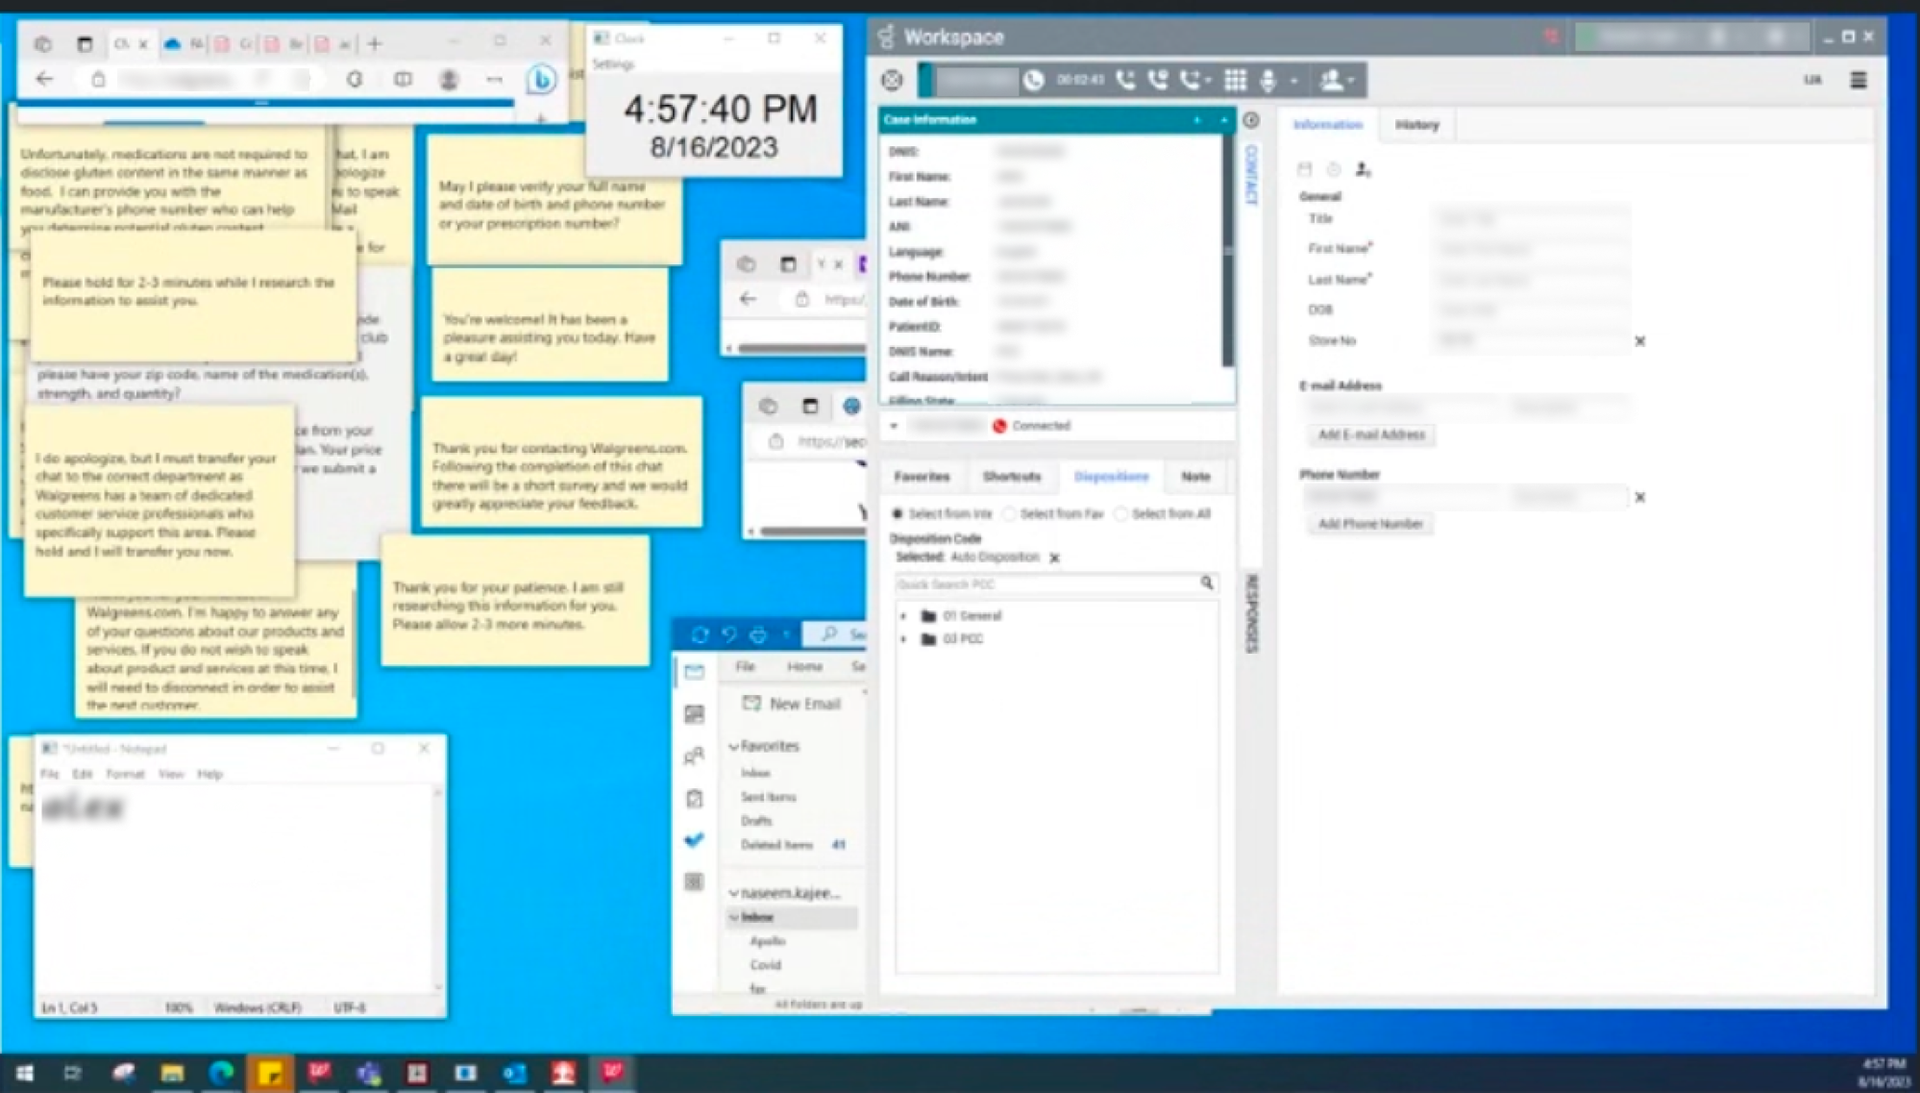Screen dimensions: 1920x1093
Task: Click the Windows Start button
Action: point(24,1073)
